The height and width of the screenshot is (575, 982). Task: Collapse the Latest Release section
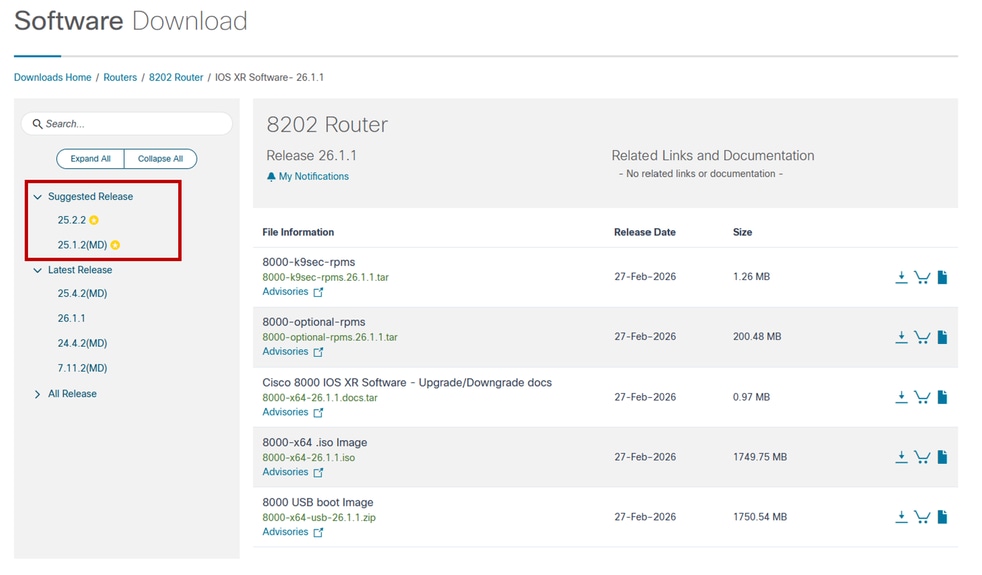click(x=38, y=271)
